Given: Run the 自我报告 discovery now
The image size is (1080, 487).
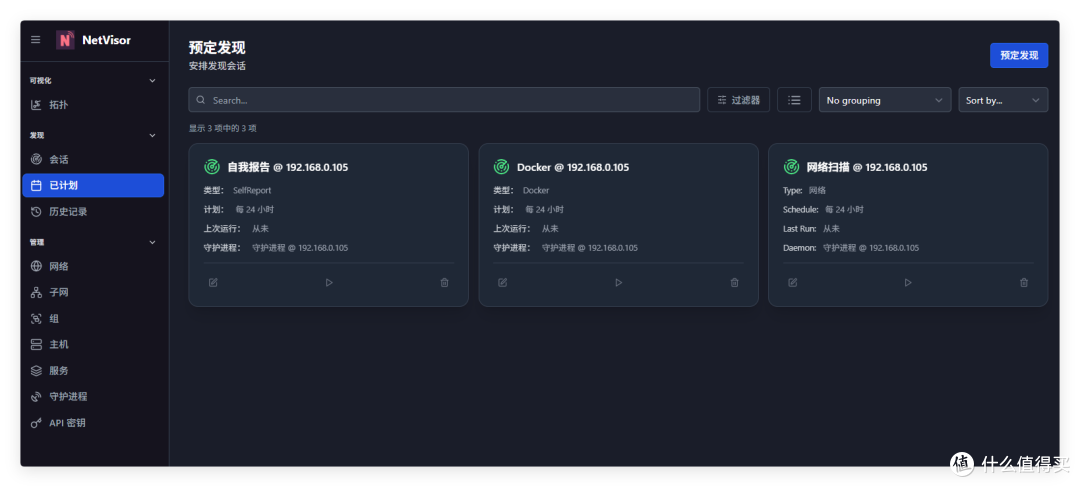Looking at the screenshot, I should (329, 282).
